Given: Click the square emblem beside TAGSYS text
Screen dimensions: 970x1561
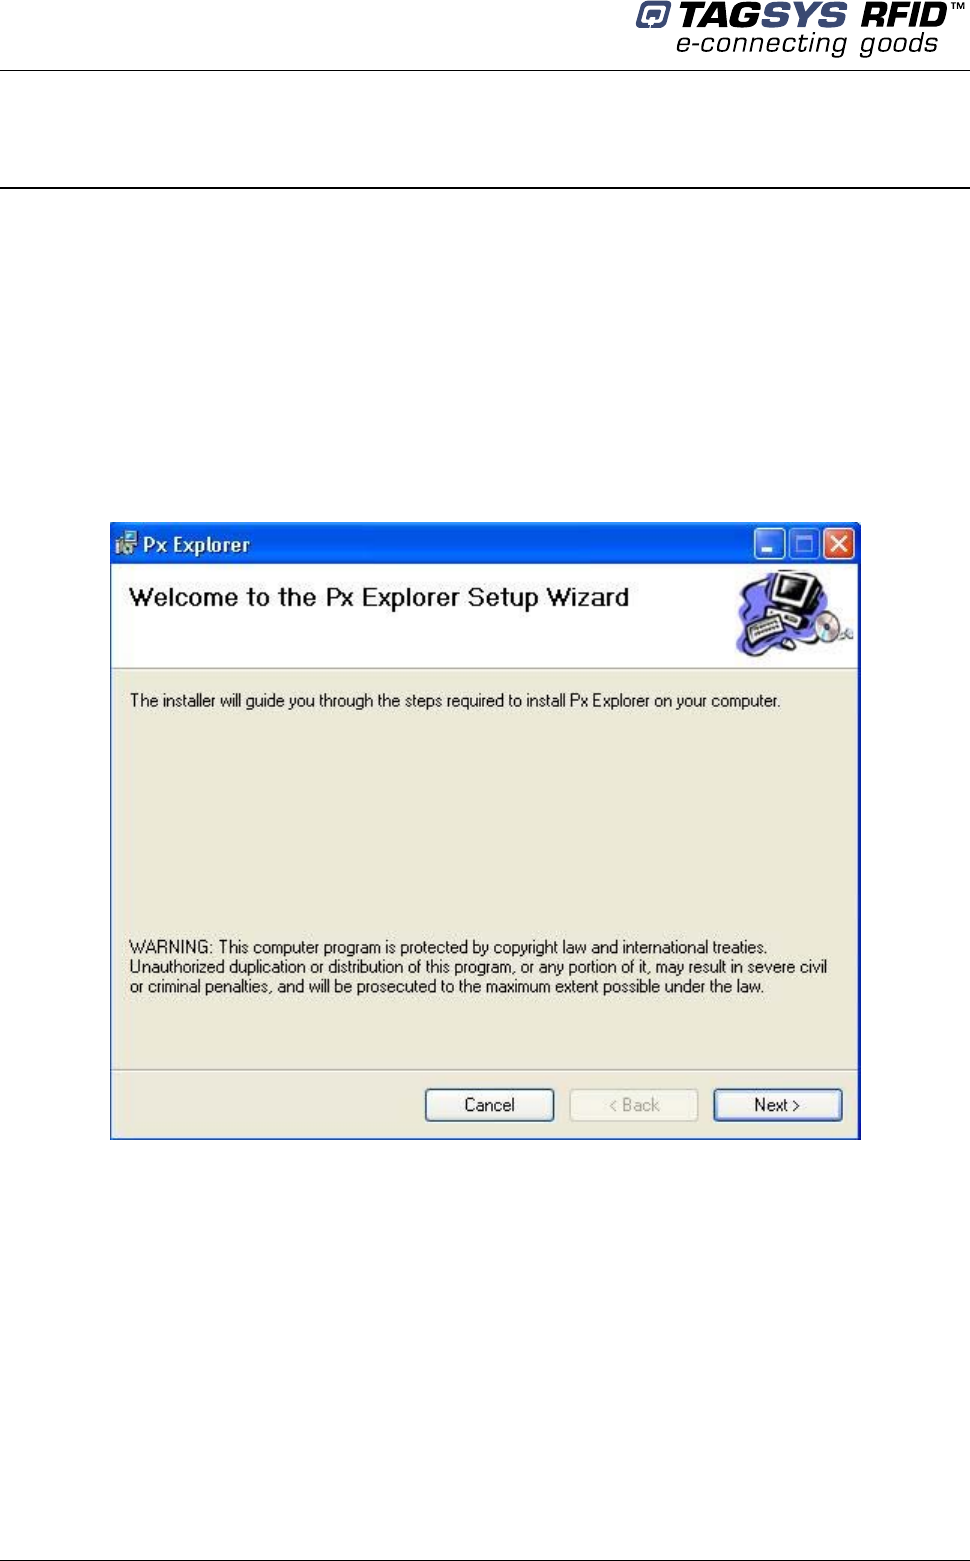Looking at the screenshot, I should (653, 15).
